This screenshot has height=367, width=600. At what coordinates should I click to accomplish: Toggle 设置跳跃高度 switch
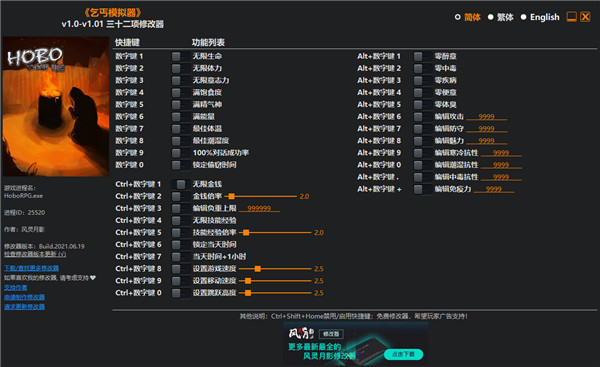click(180, 293)
